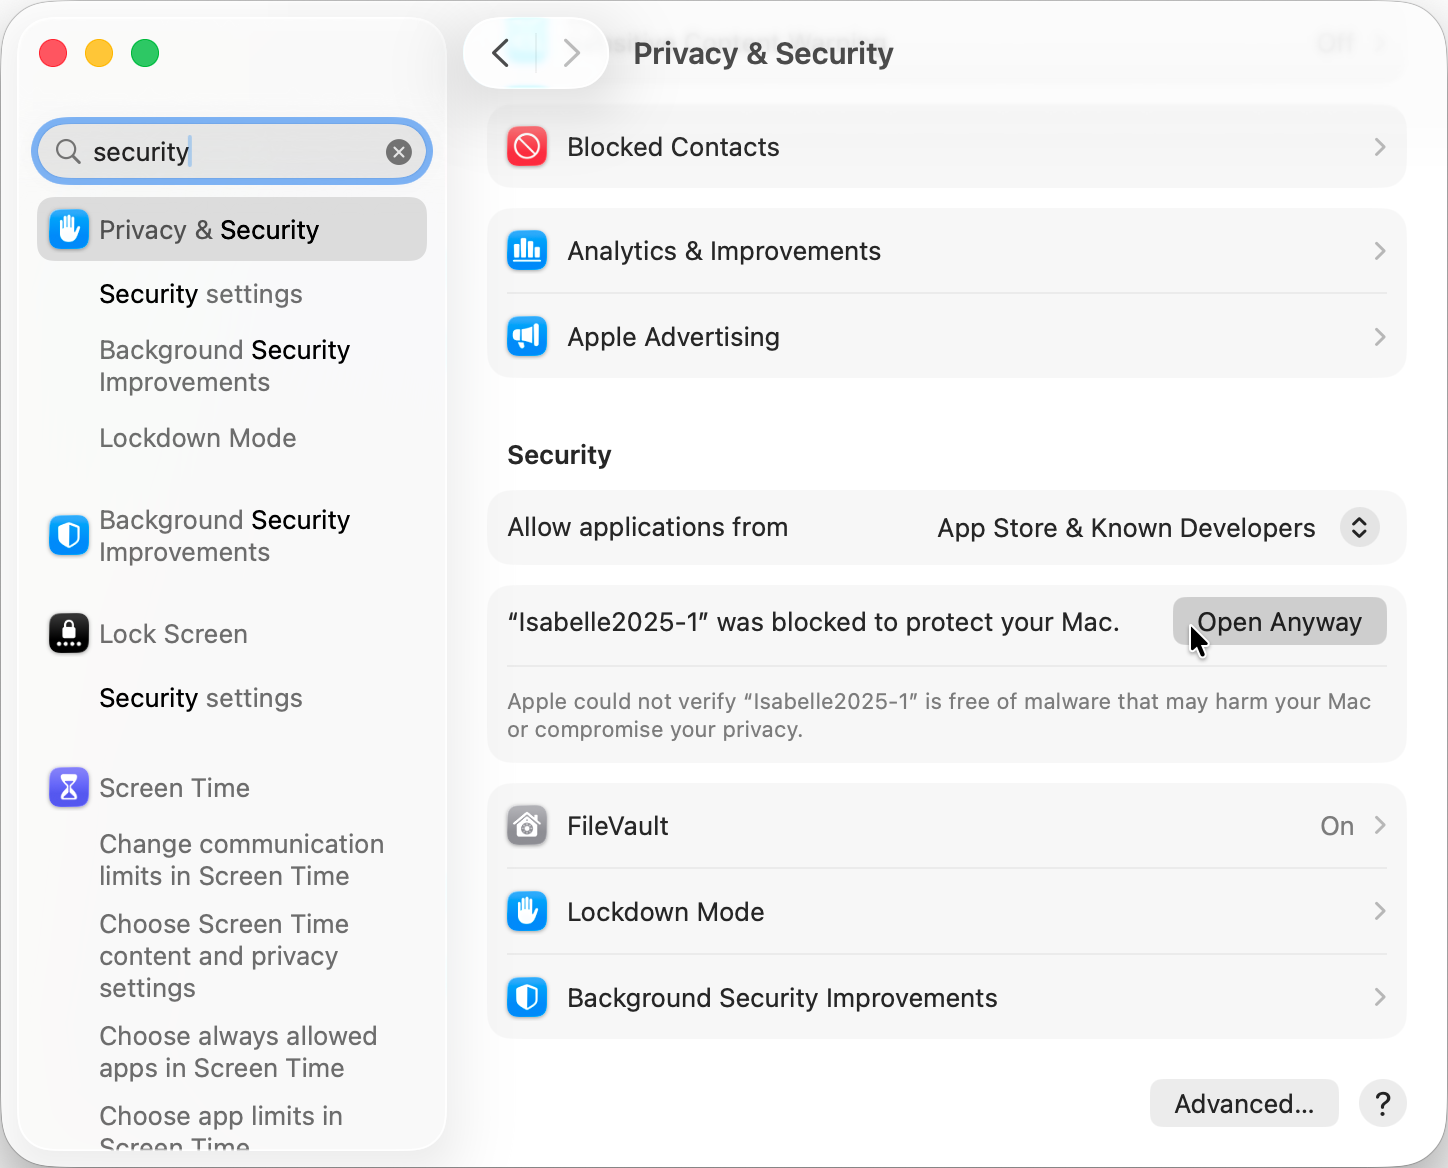Click the FileVault house icon

tap(527, 826)
